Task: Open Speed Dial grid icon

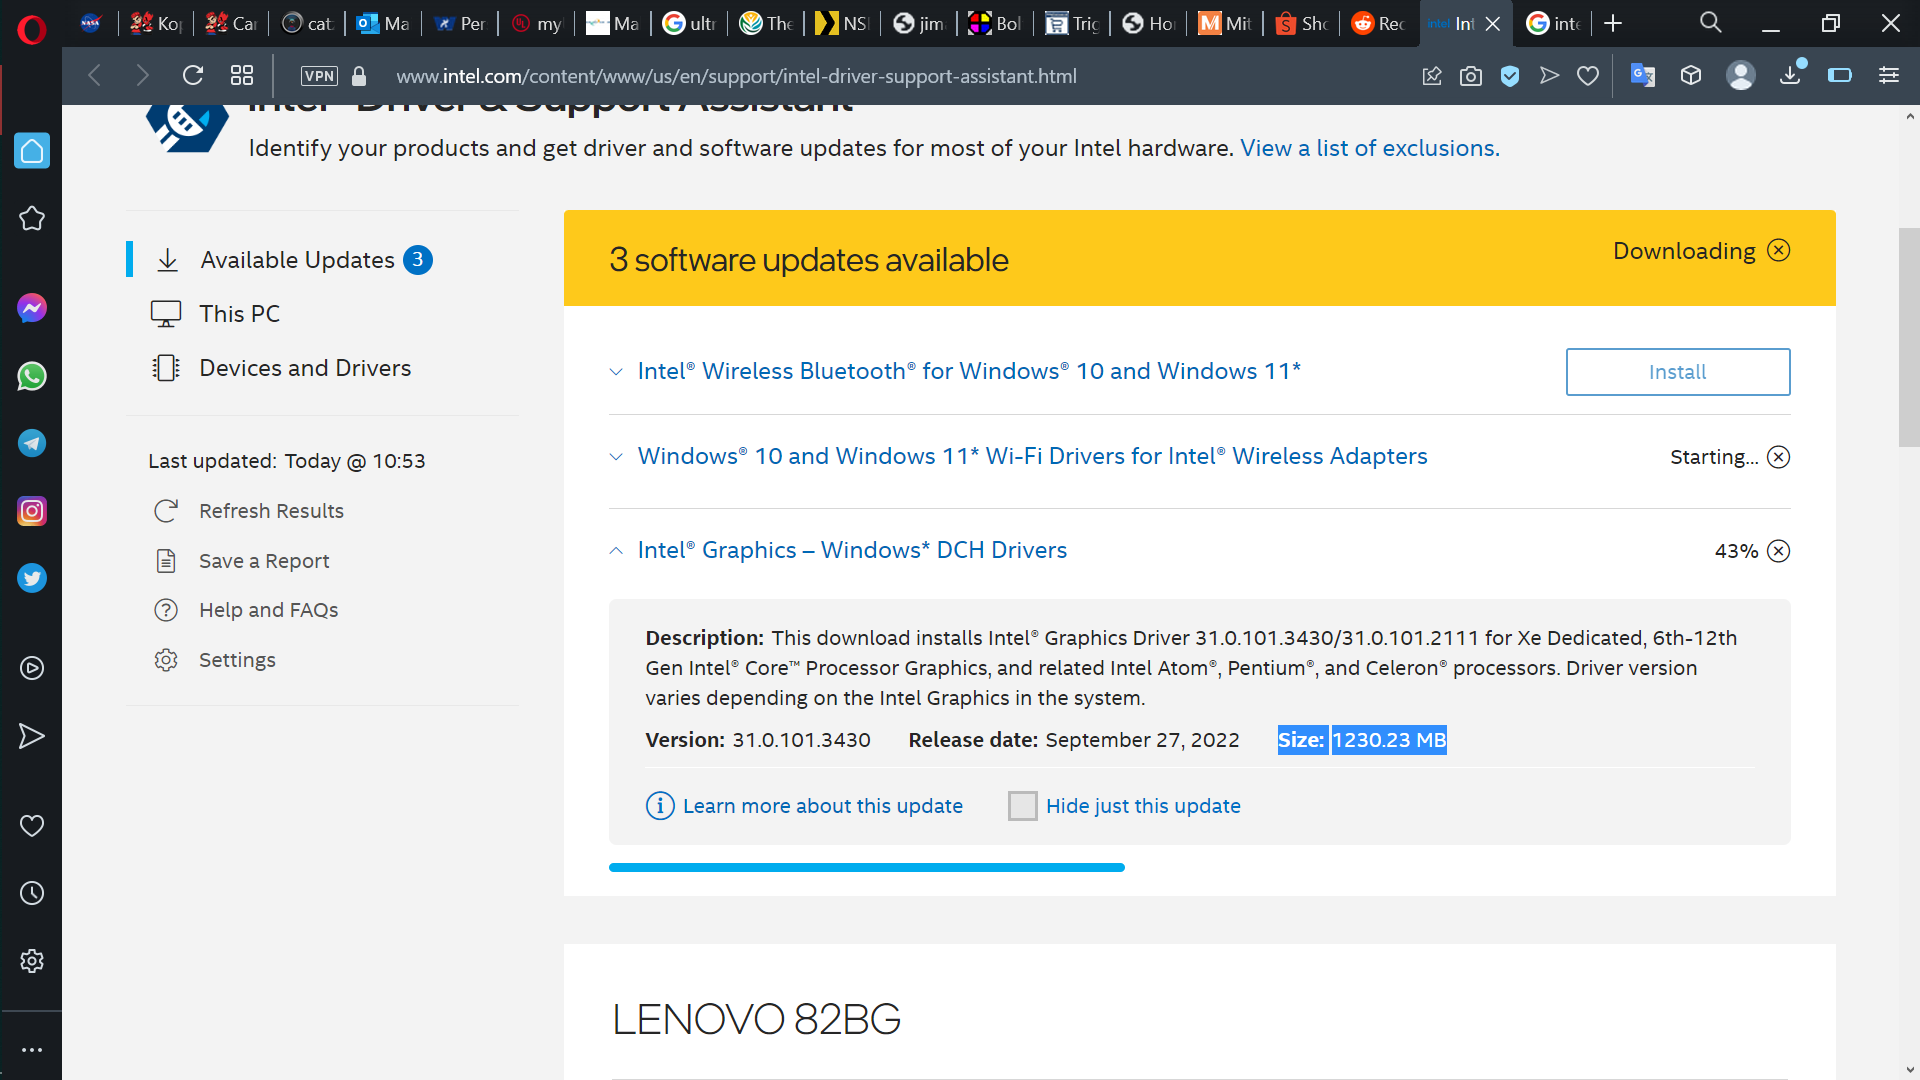Action: pos(242,75)
